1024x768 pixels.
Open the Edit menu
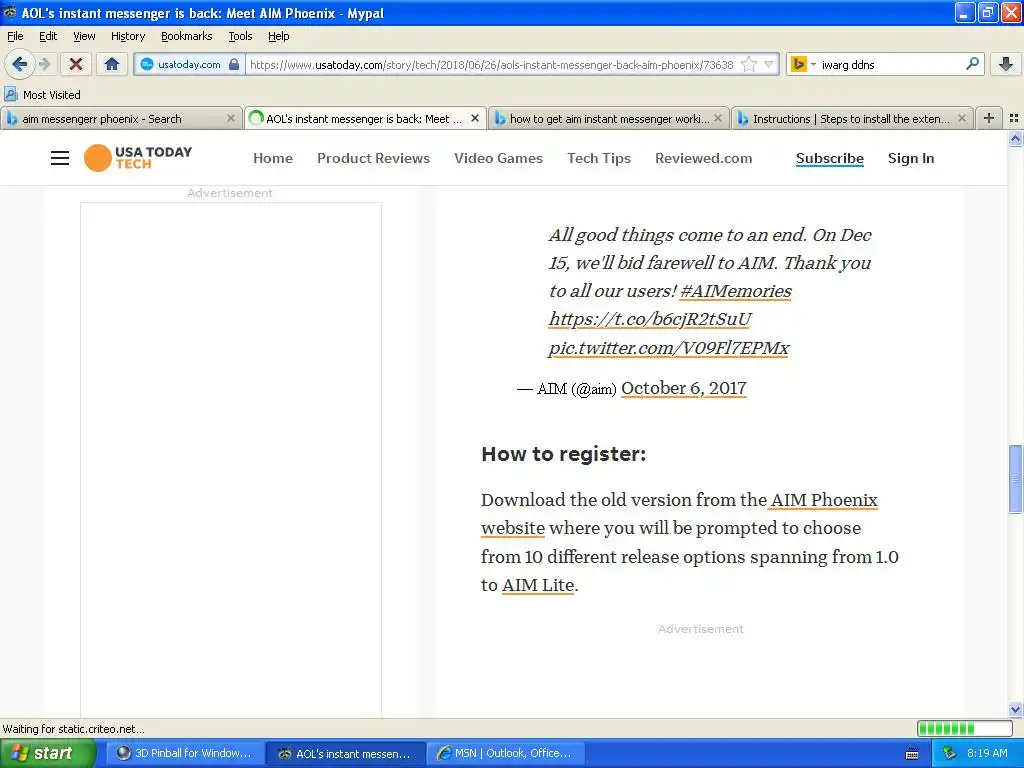48,36
